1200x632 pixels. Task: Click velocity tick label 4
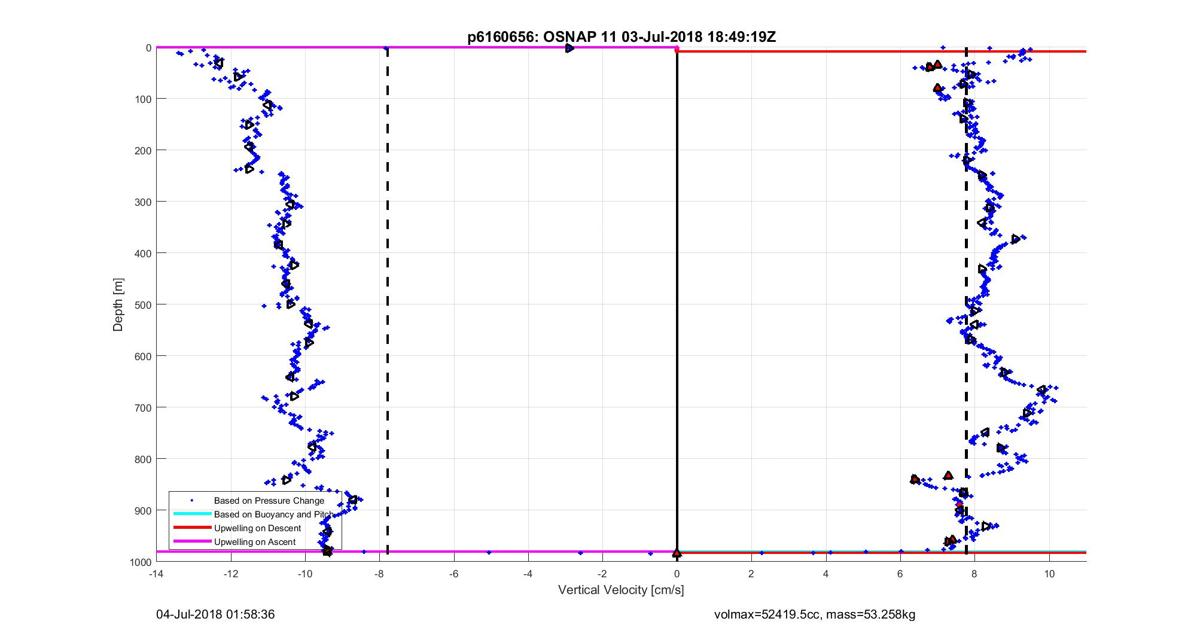coord(826,574)
